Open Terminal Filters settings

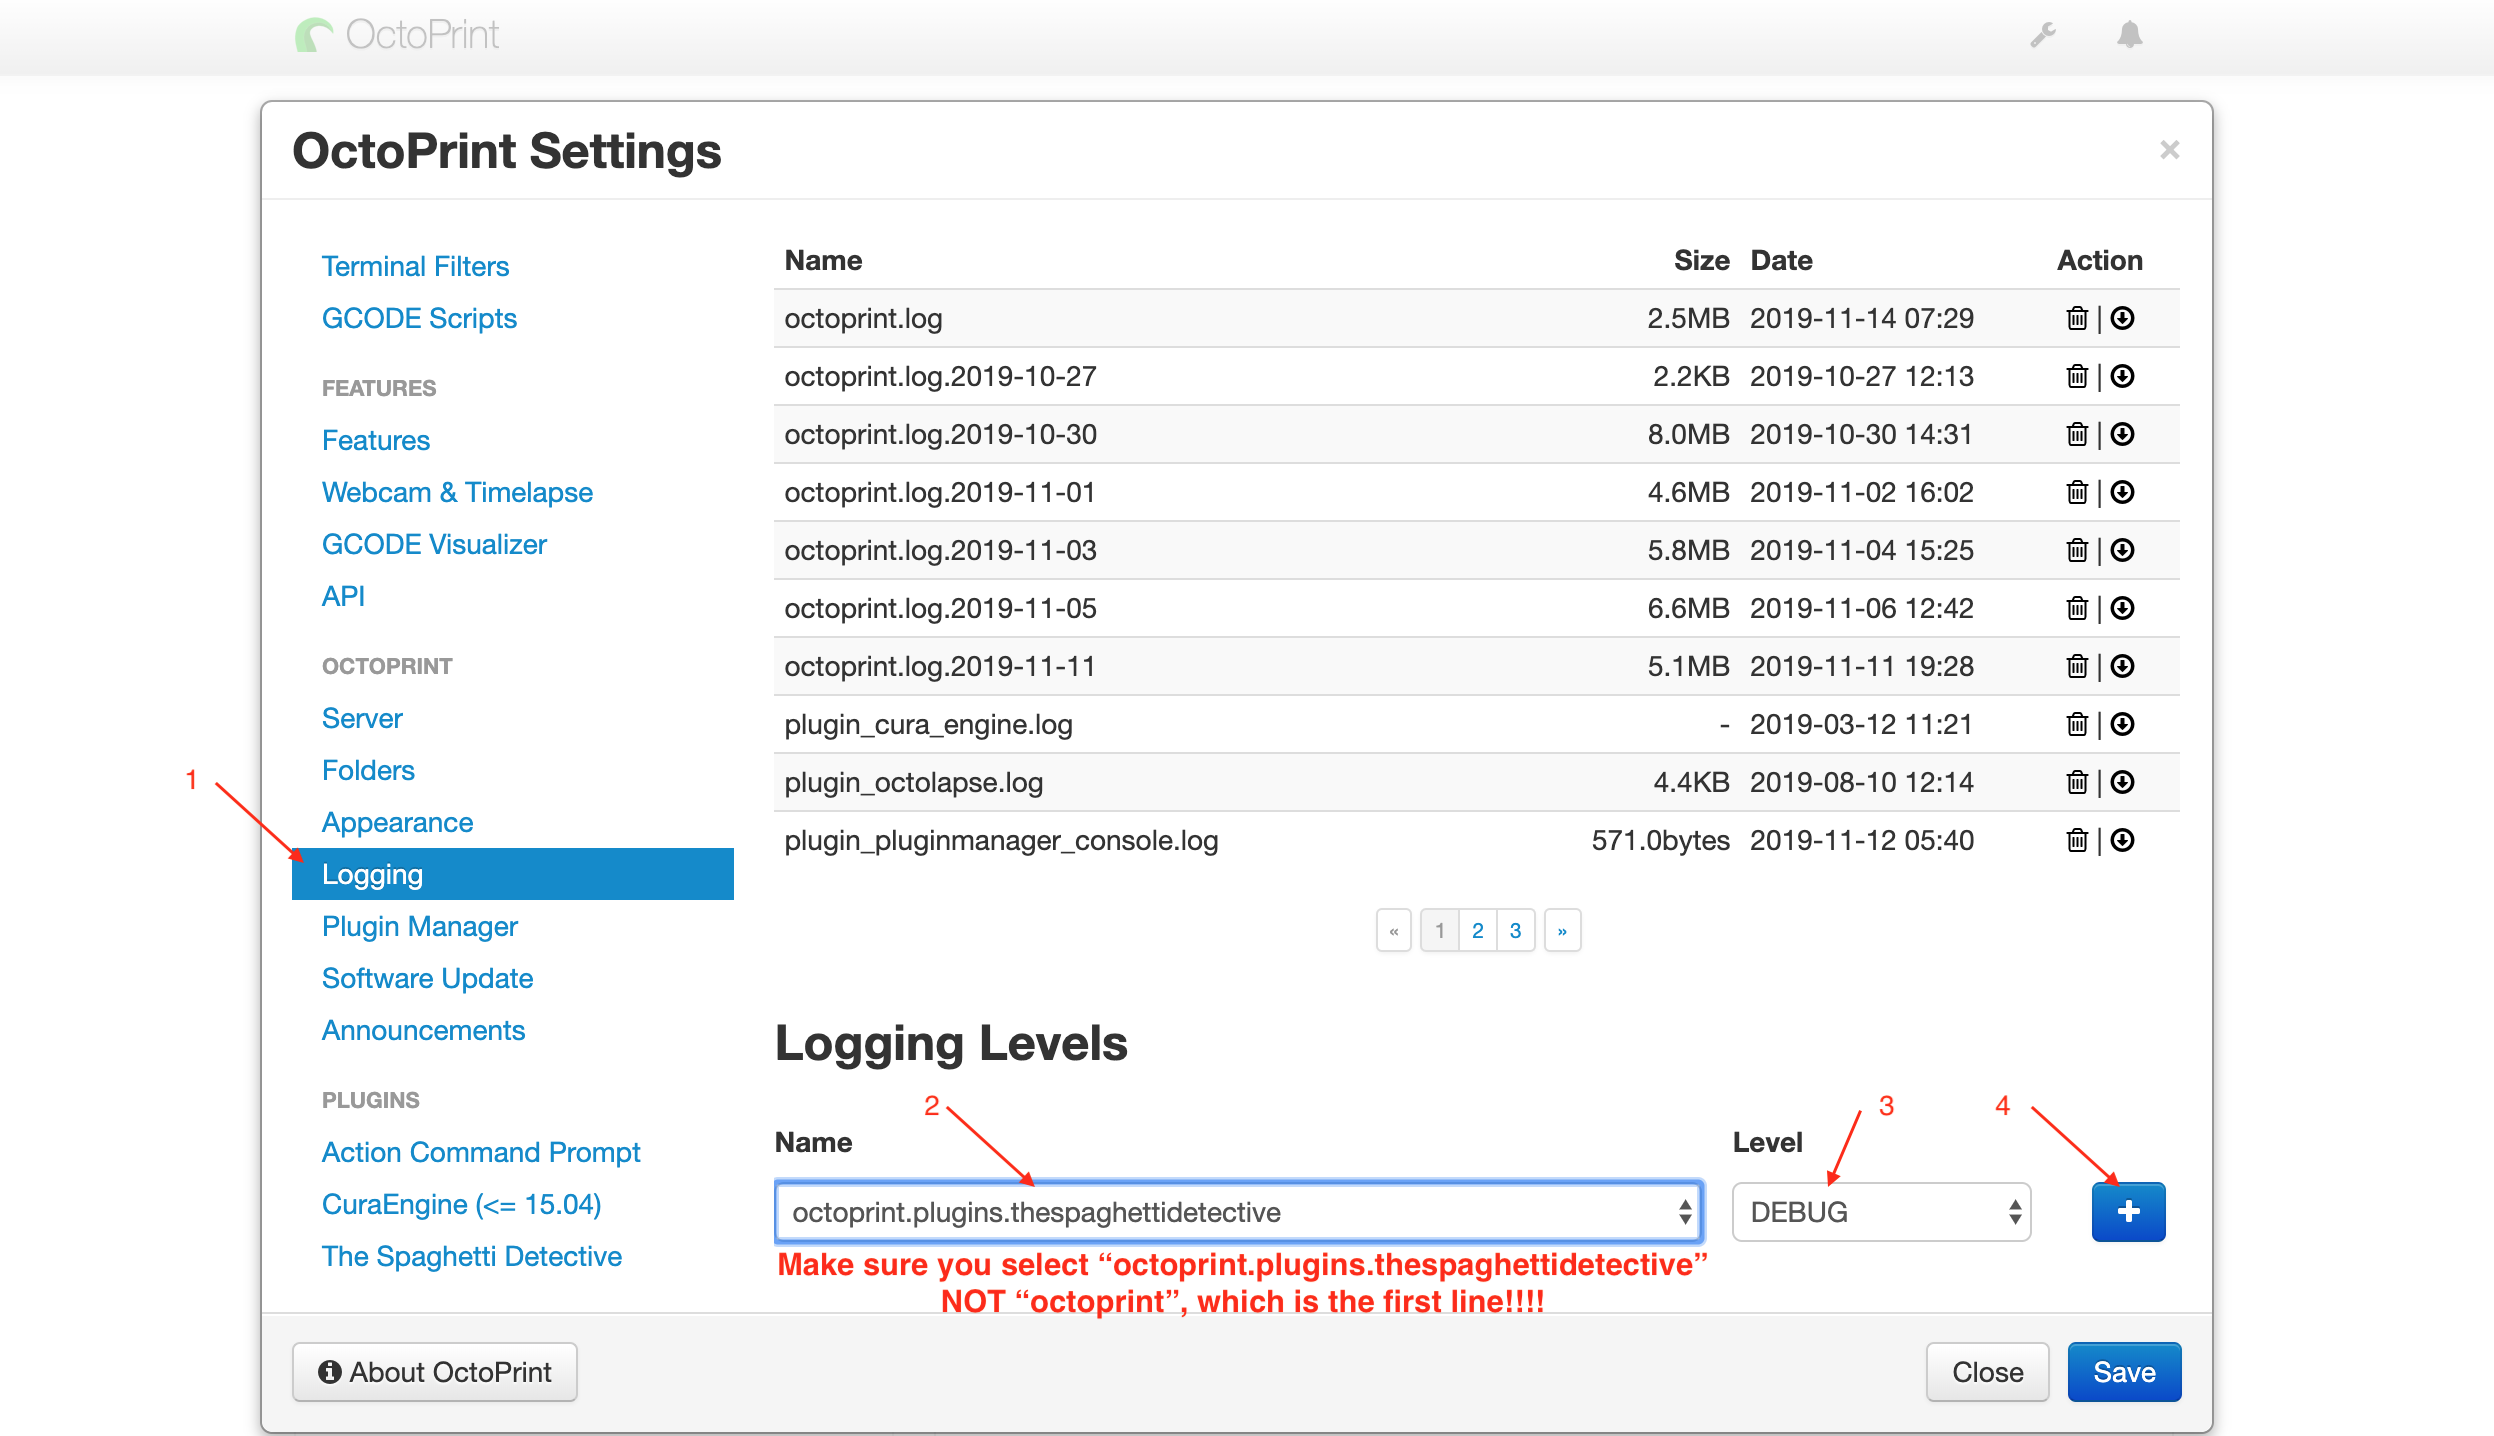pos(415,266)
